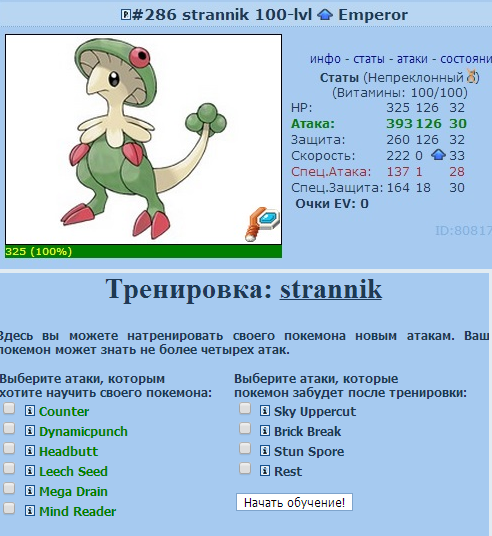The image size is (492, 536).
Task: Click the Mega Drain attack name
Action: pos(73,492)
